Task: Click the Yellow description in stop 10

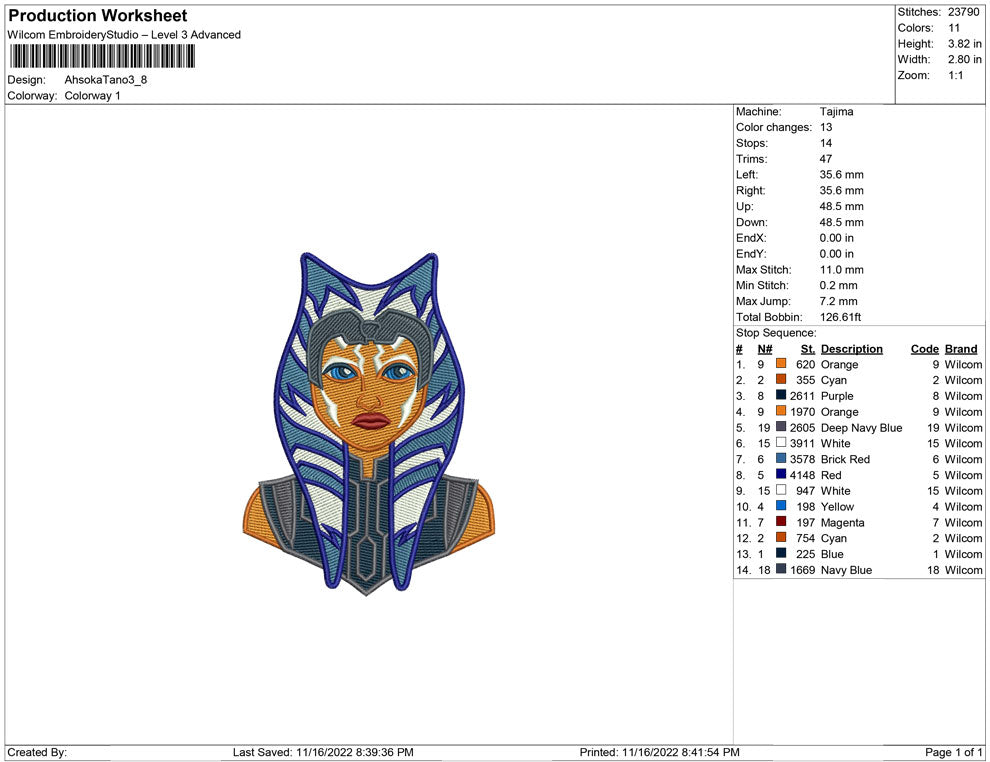Action: pos(837,506)
